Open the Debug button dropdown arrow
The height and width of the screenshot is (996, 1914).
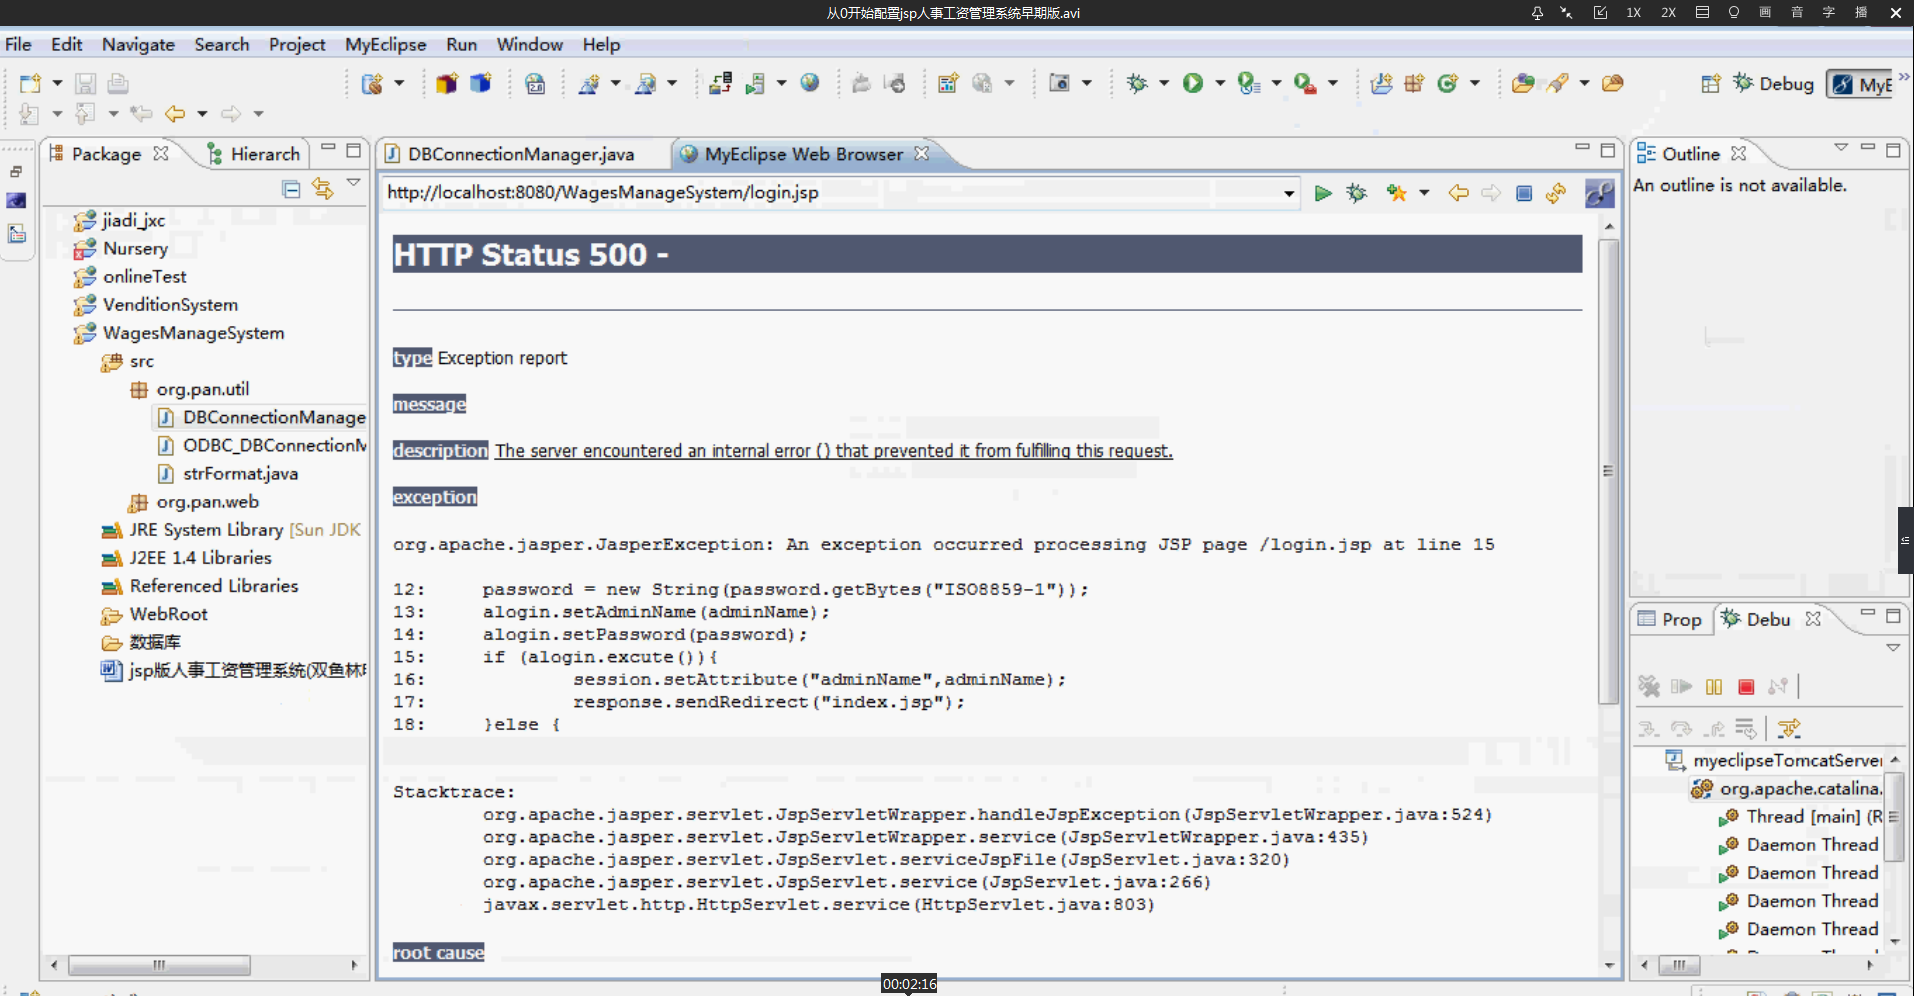(1164, 84)
